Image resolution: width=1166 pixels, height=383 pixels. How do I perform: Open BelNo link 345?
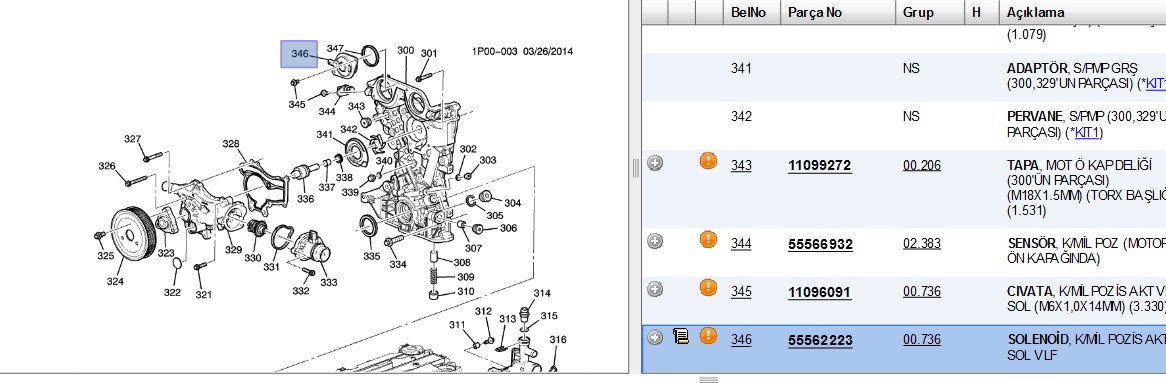741,292
